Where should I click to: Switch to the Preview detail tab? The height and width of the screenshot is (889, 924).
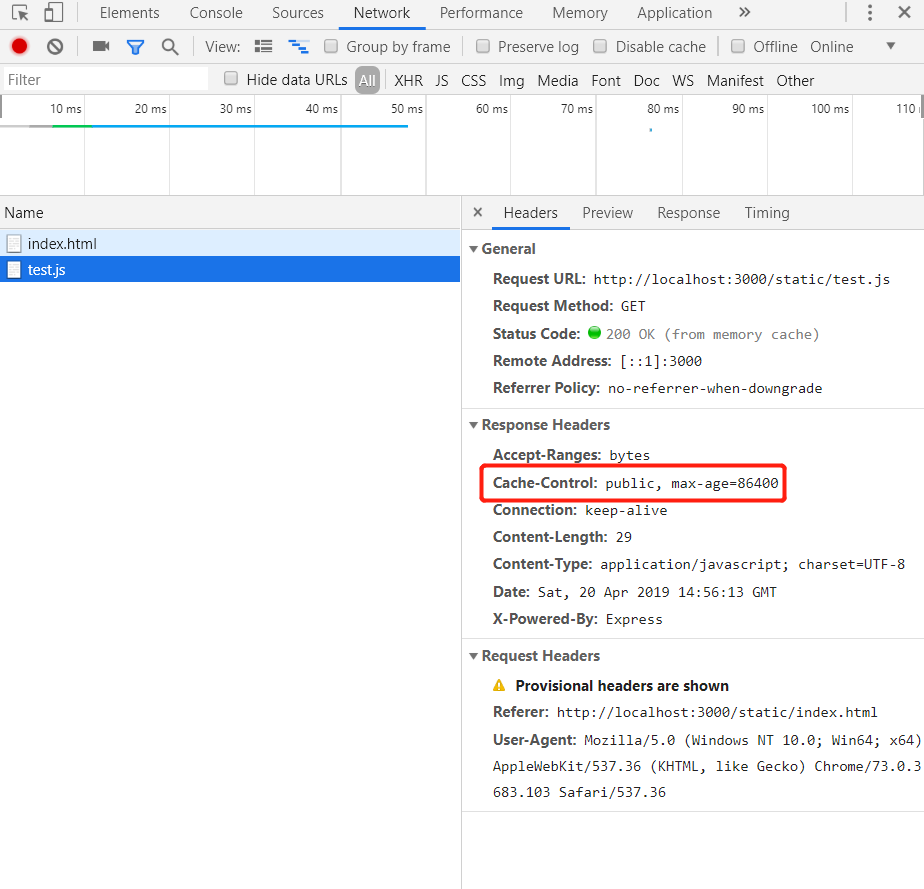(x=608, y=213)
